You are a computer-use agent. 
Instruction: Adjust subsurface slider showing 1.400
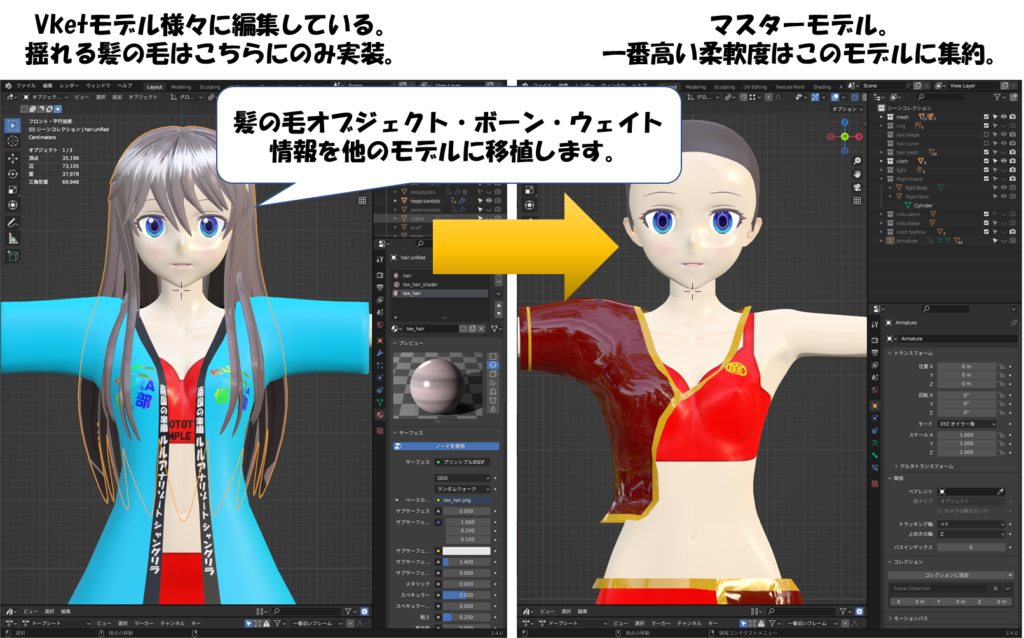[466, 562]
